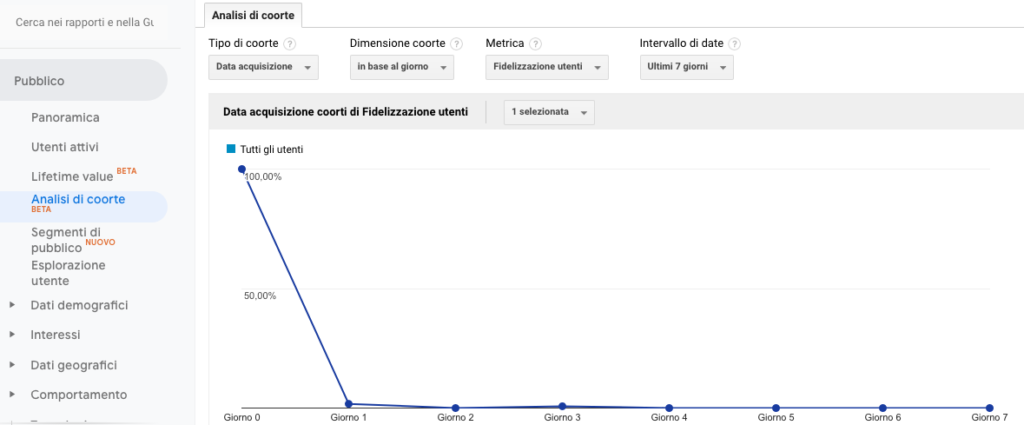The height and width of the screenshot is (425, 1024).
Task: Expand Dati geografici tree arrow
Action: (x=12, y=365)
